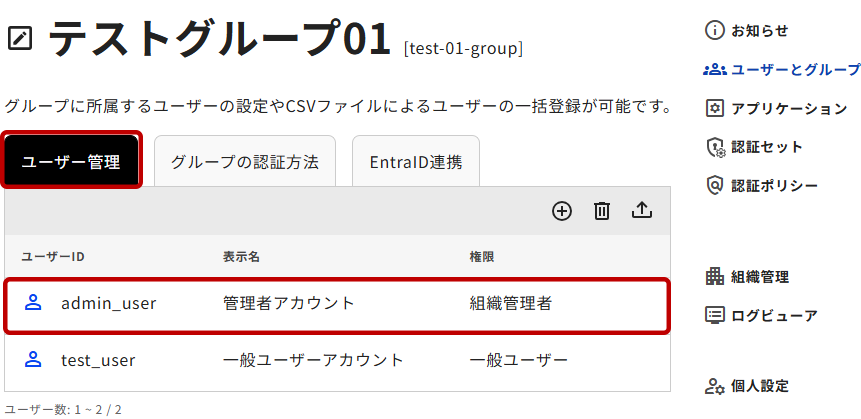This screenshot has height=419, width=861.
Task: Click the person icon beside admin_user
Action: [x=33, y=302]
